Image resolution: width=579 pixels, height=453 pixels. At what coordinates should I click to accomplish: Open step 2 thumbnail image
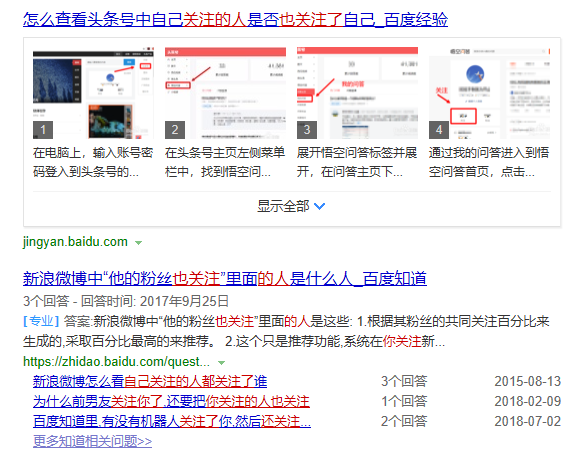coord(225,93)
